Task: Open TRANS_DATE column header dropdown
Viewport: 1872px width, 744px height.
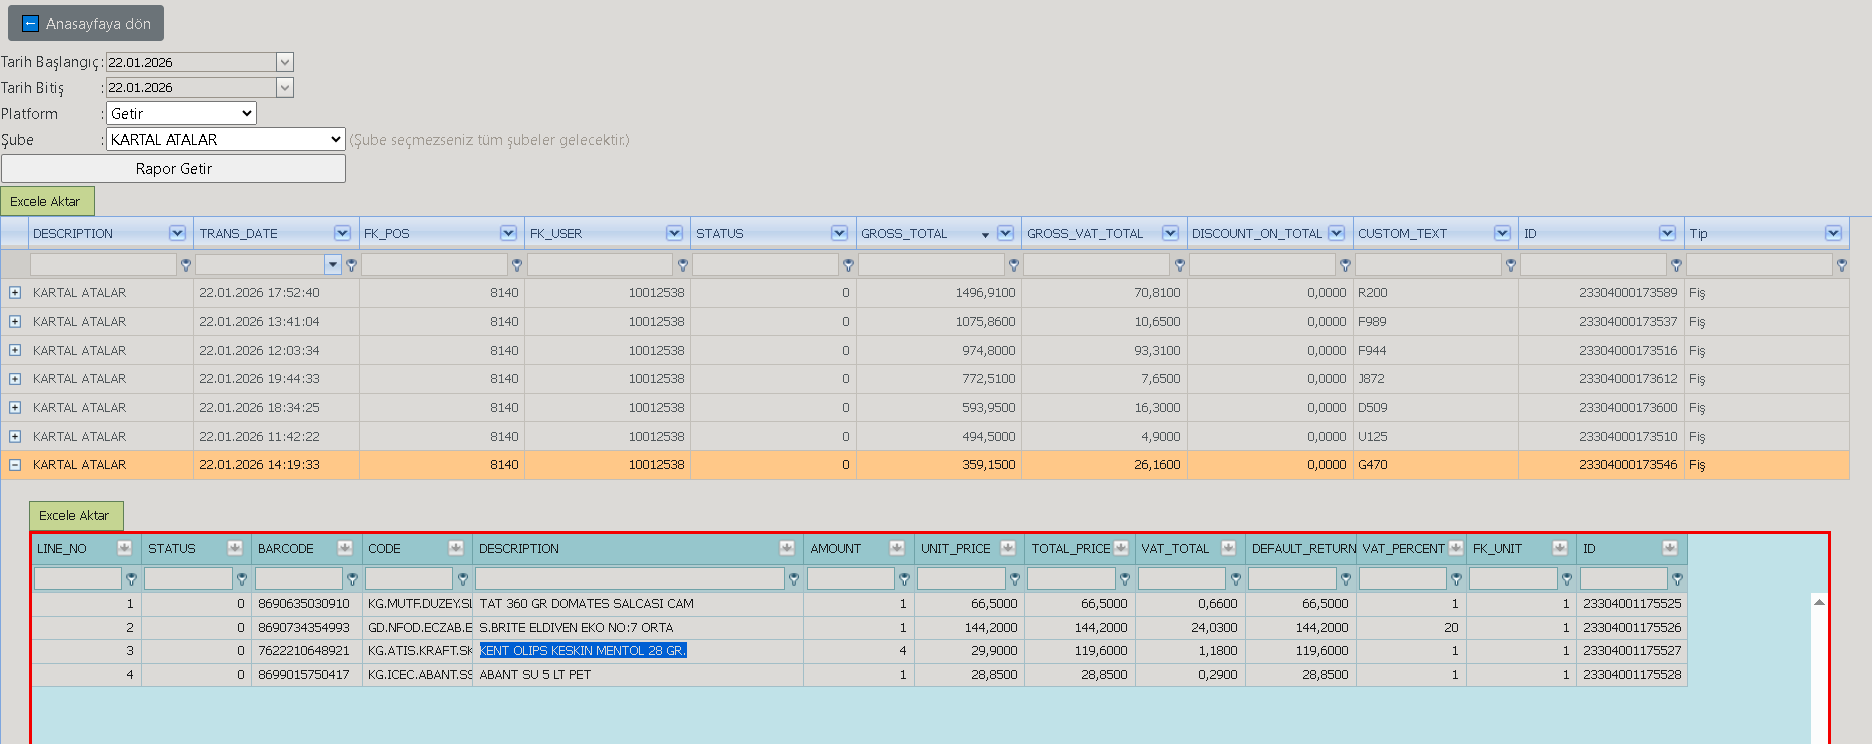Action: [x=342, y=233]
